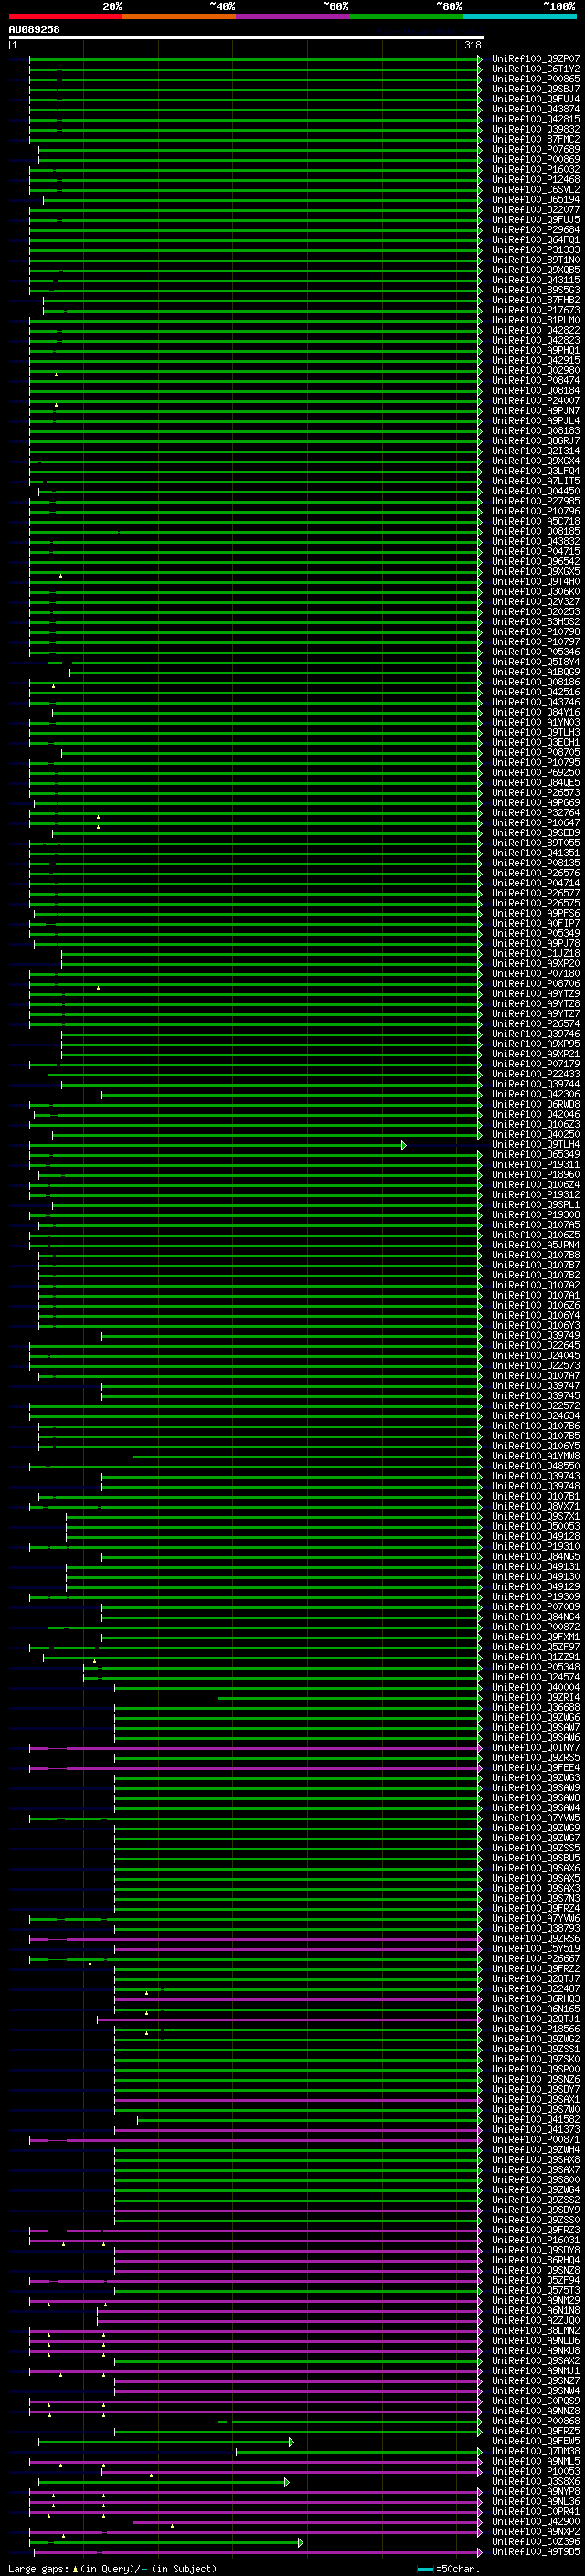Select hit UniRef100_P07689

pyautogui.click(x=535, y=149)
